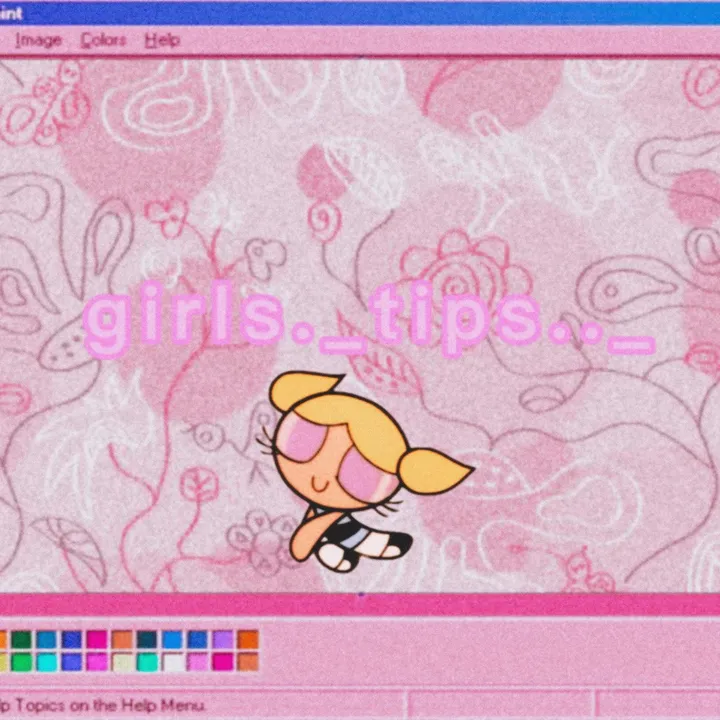Image resolution: width=720 pixels, height=720 pixels.
Task: Choose the cream swatch in bottom row
Action: pyautogui.click(x=122, y=662)
